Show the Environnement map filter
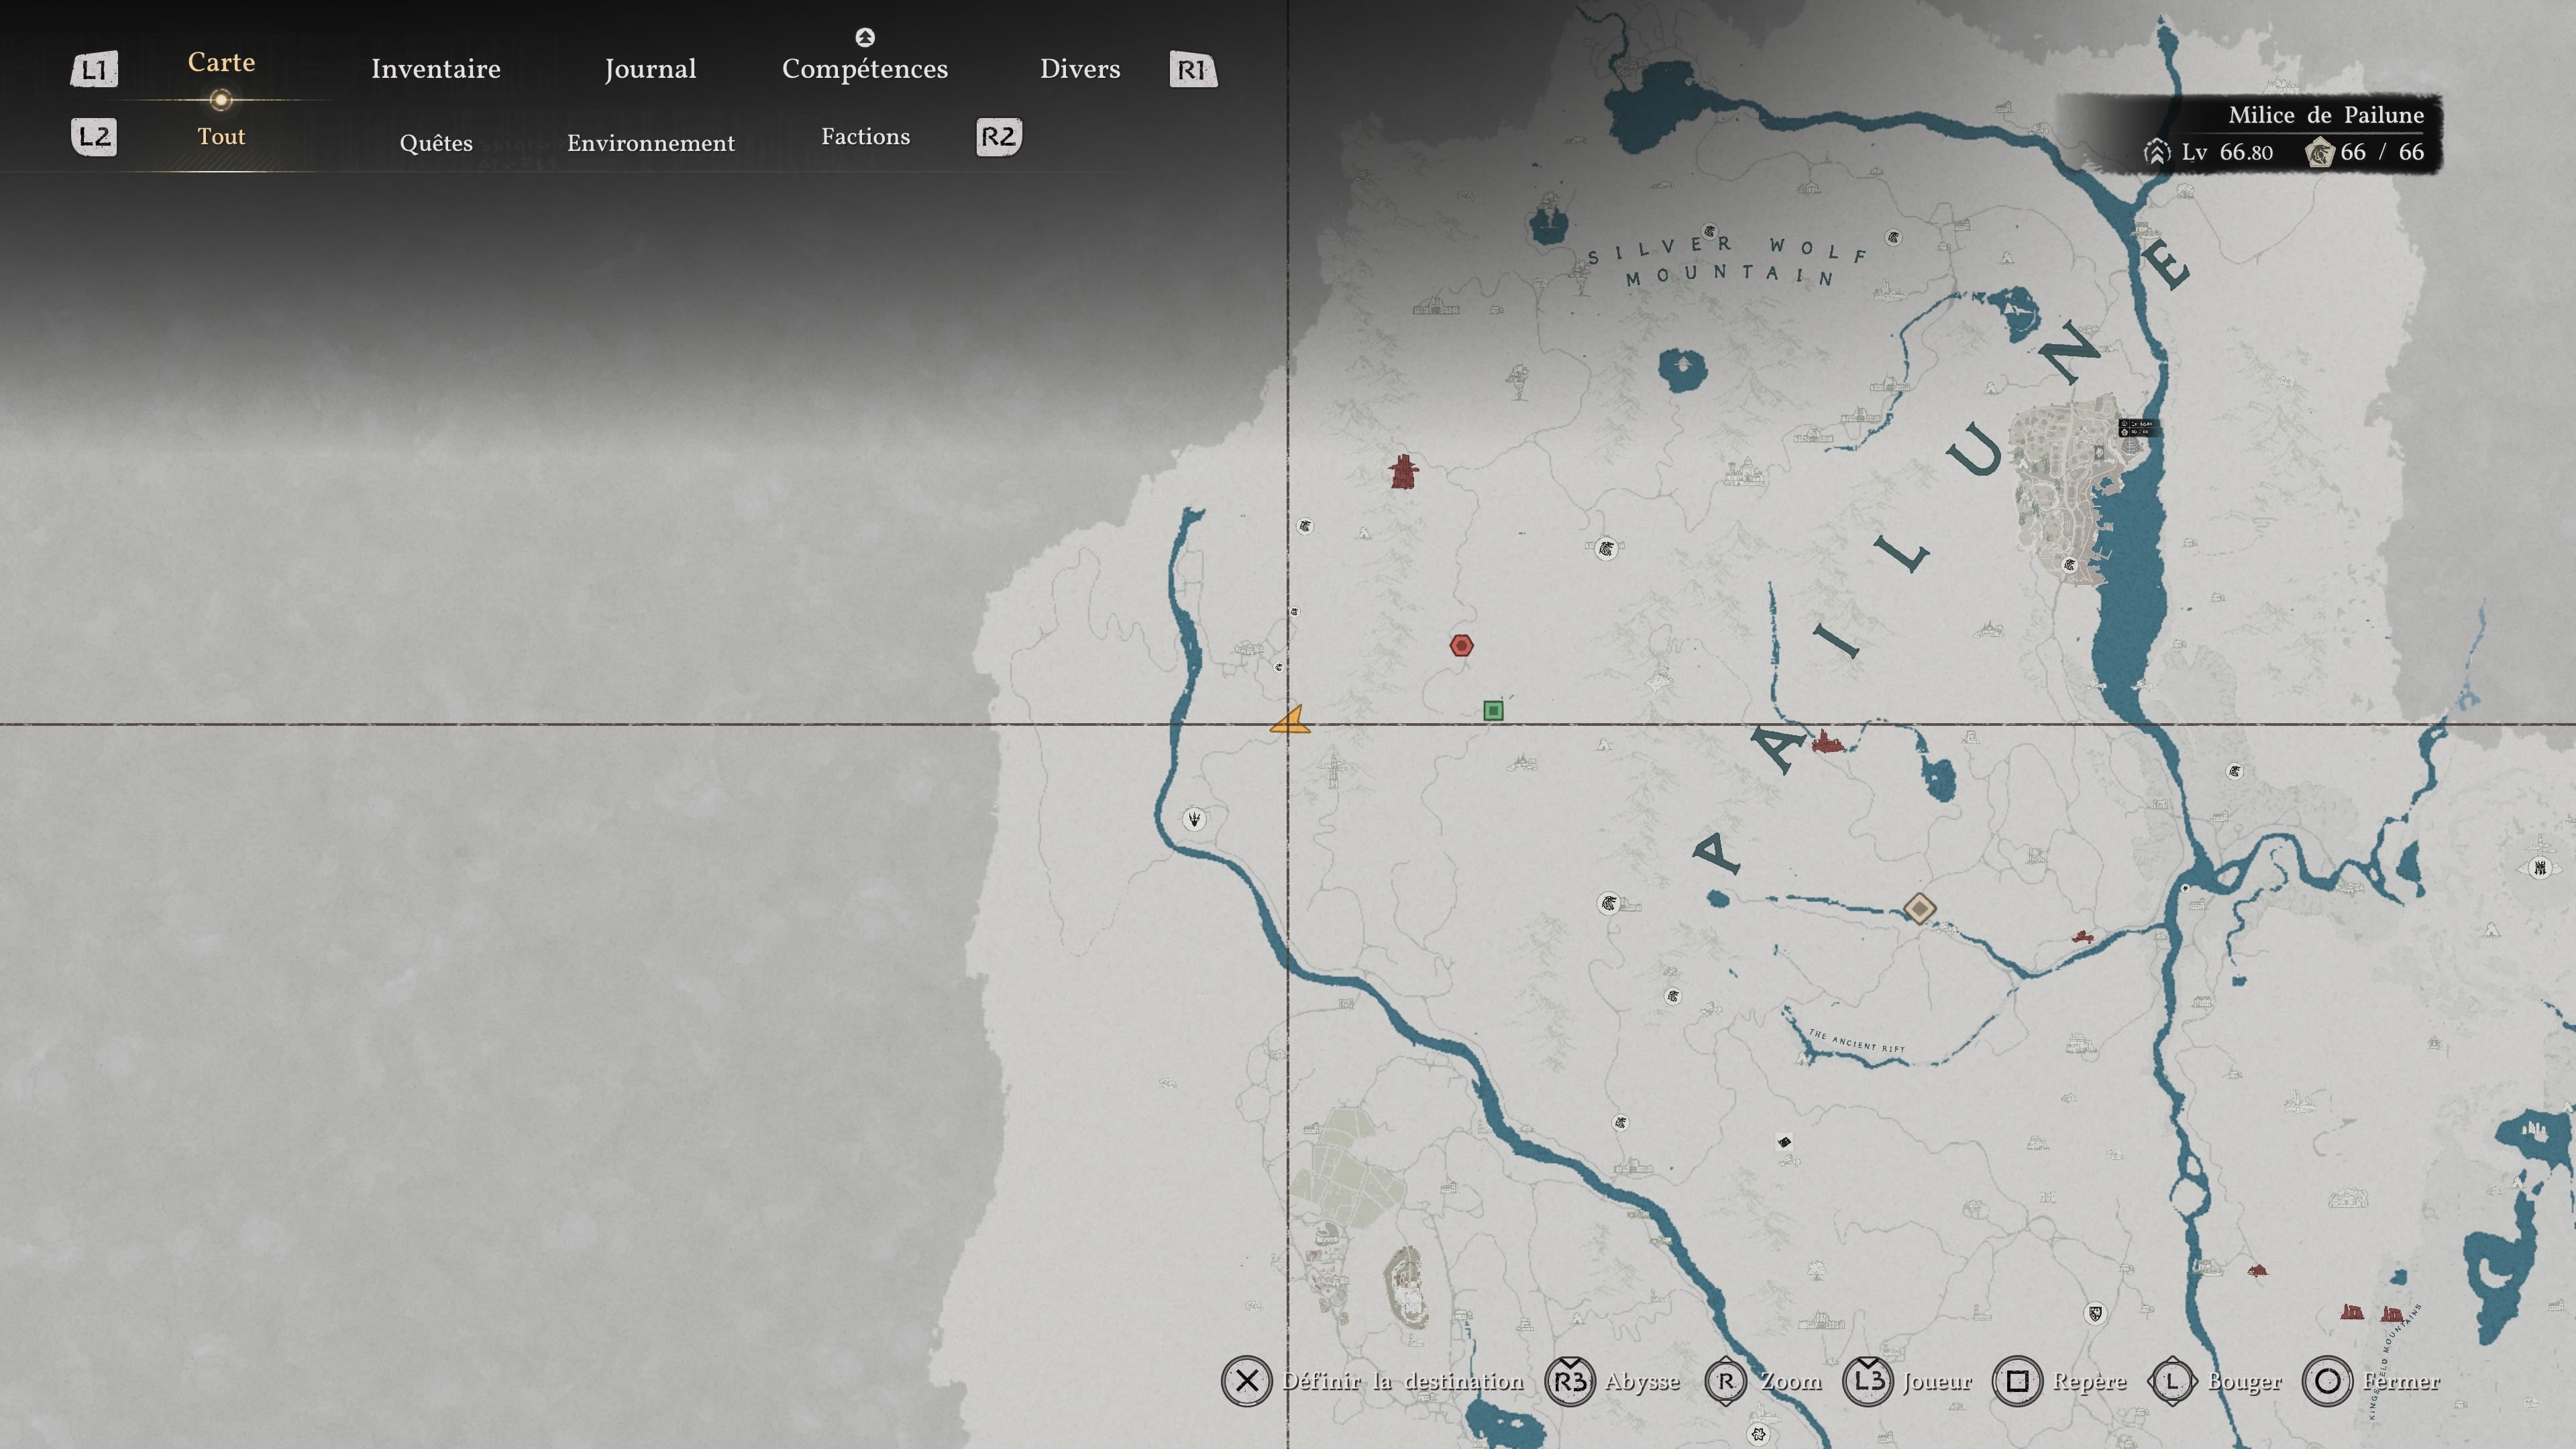The height and width of the screenshot is (1449, 2576). [651, 143]
